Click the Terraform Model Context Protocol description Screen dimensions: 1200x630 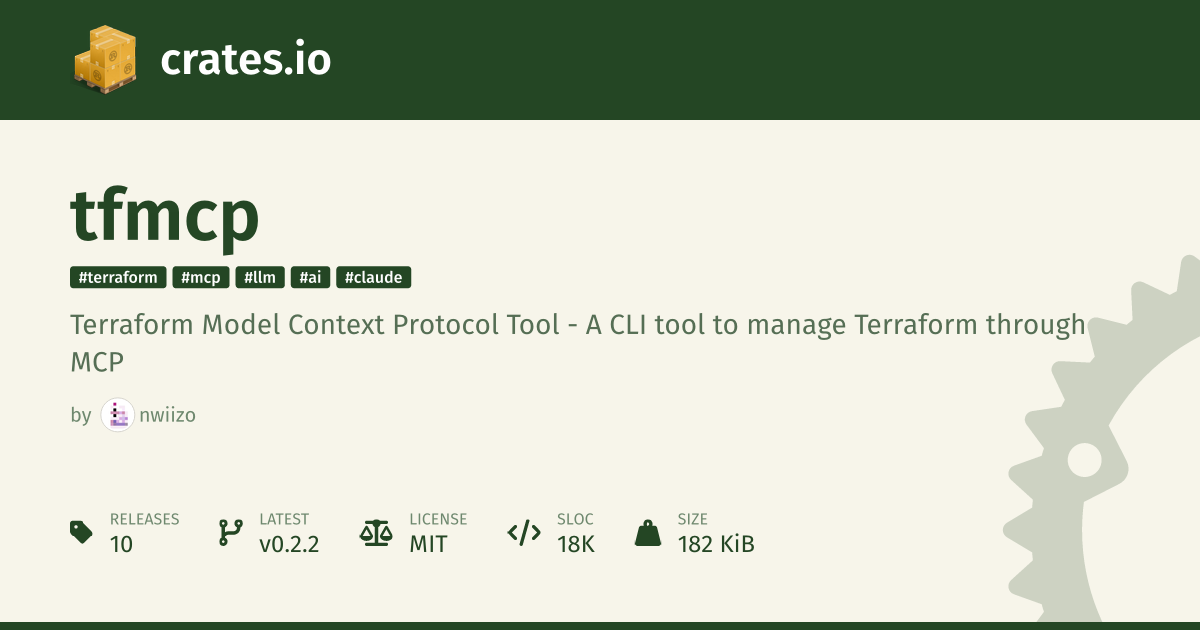(578, 343)
